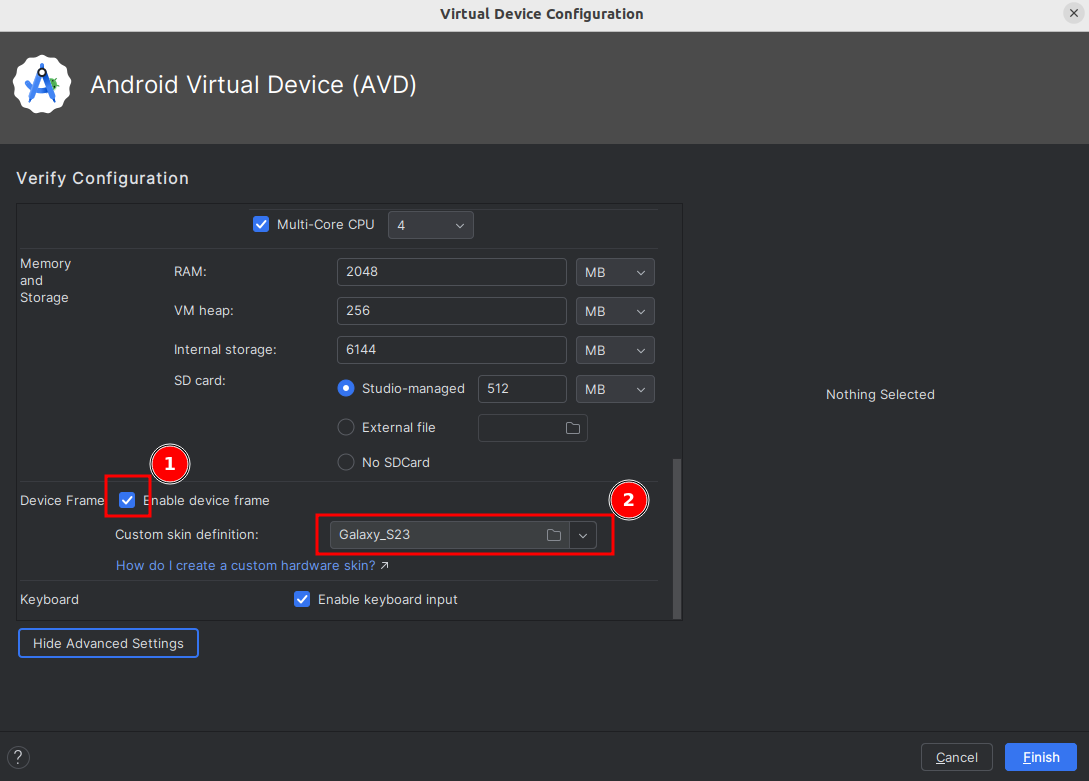Click the 'Custom skin definition:' label

[x=187, y=535]
